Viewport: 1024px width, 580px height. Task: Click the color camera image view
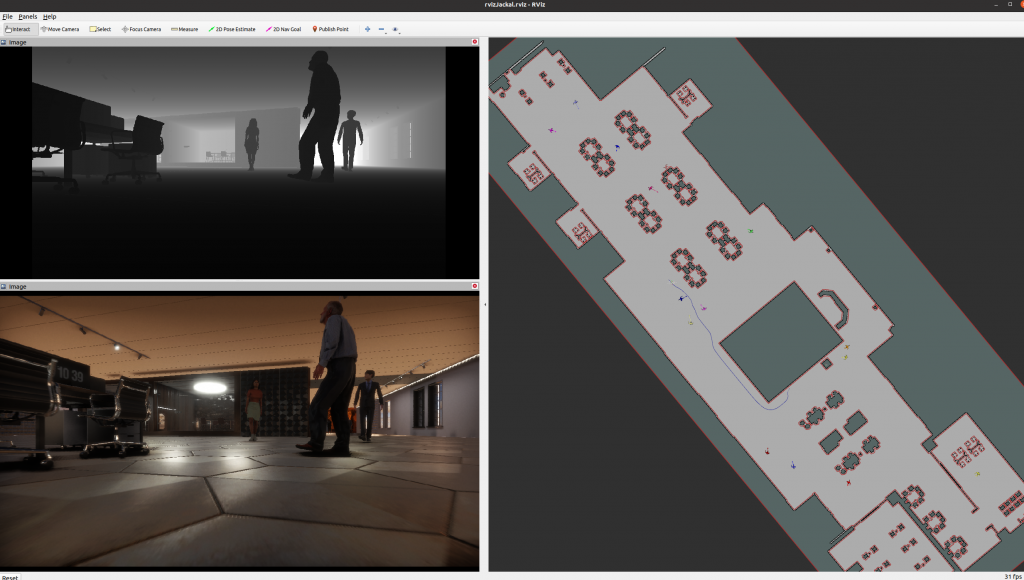tap(239, 431)
